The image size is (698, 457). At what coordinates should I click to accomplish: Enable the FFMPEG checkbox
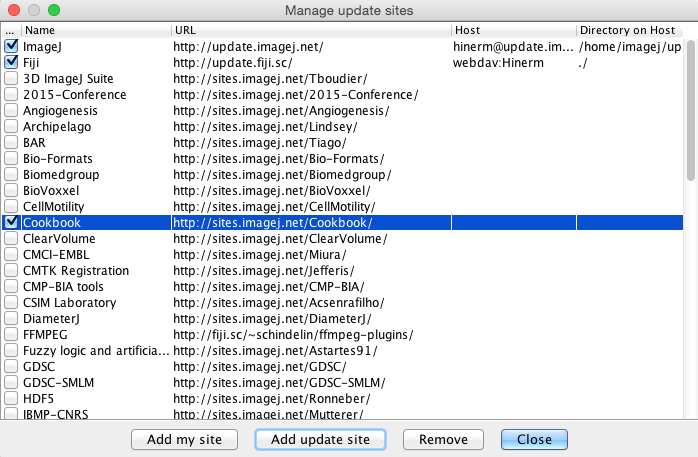(x=11, y=335)
